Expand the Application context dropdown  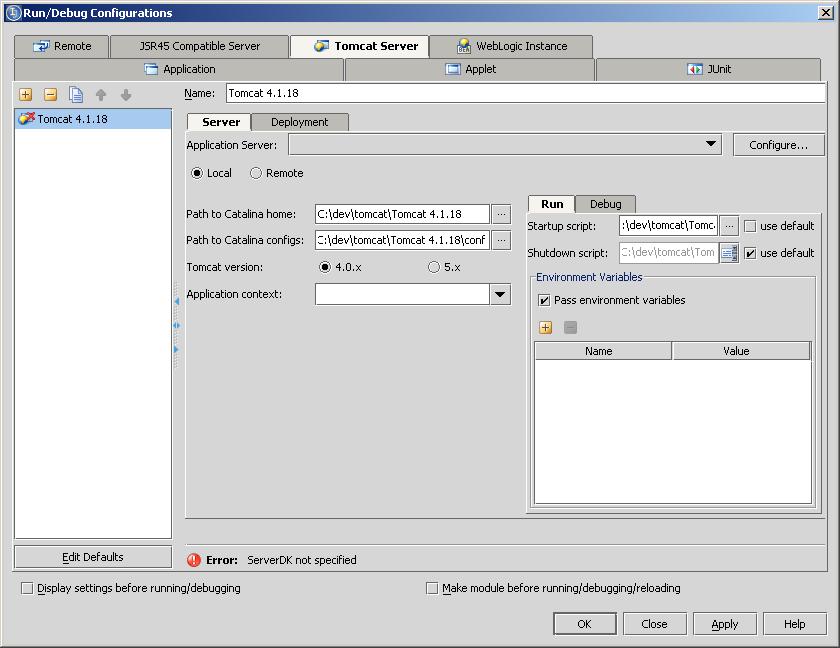[x=500, y=294]
